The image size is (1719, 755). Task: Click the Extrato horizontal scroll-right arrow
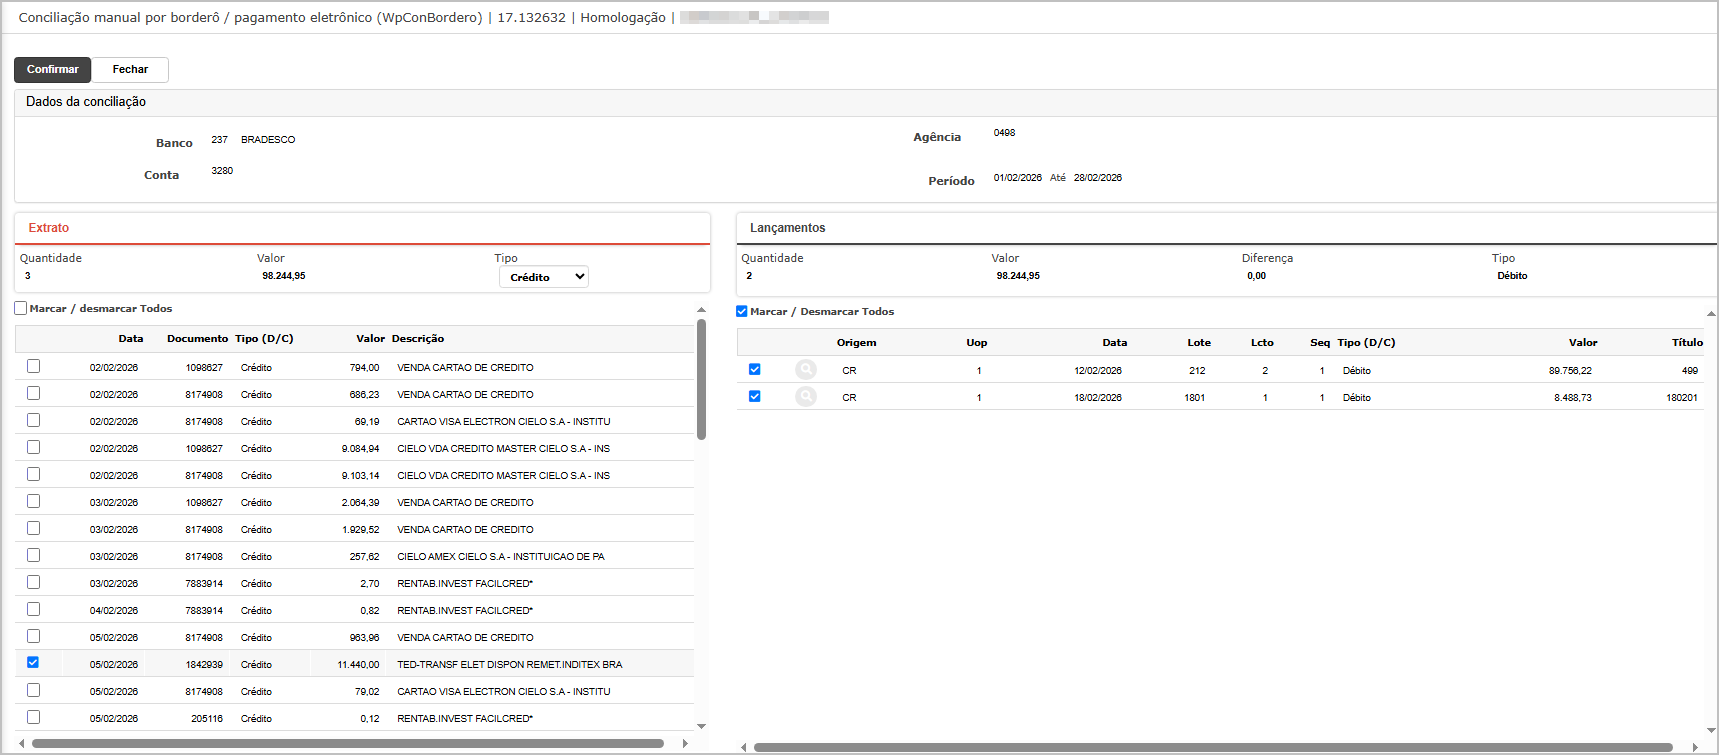(685, 744)
